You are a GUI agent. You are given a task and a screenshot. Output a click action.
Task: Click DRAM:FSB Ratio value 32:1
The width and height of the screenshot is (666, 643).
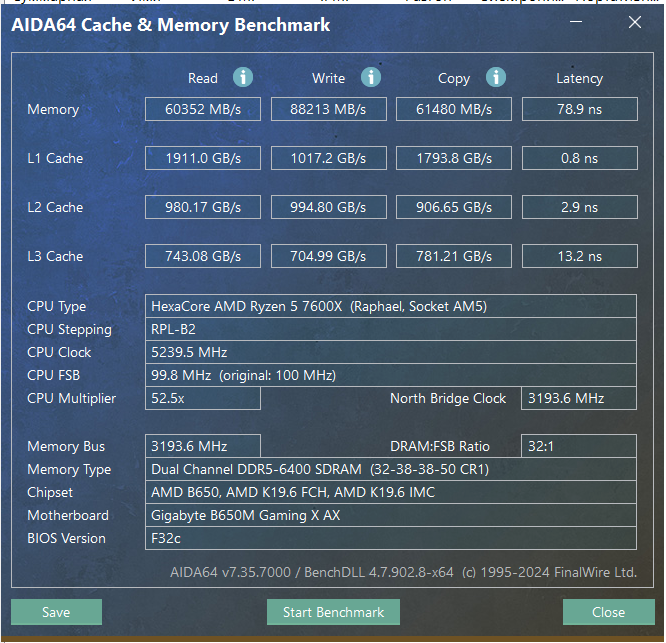(579, 446)
